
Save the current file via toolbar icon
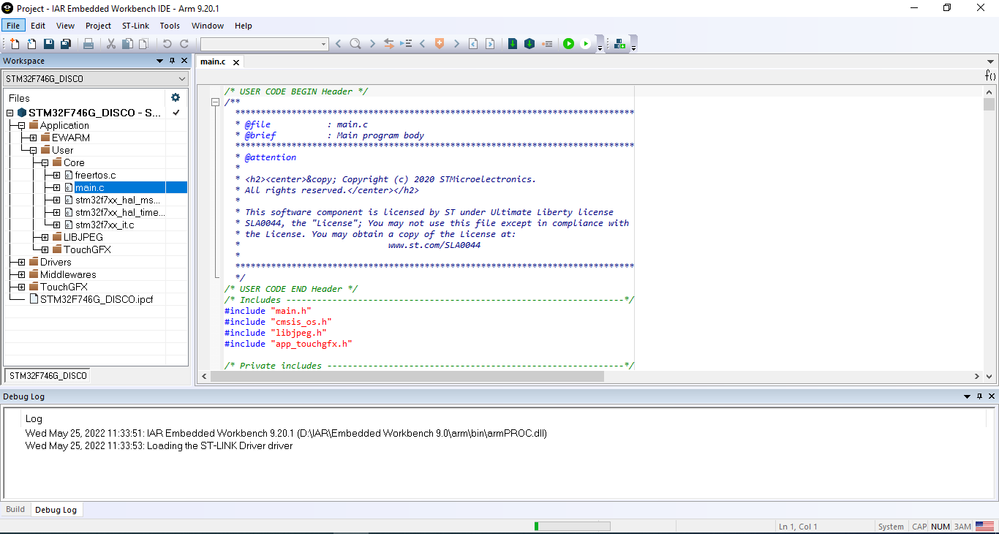click(48, 43)
